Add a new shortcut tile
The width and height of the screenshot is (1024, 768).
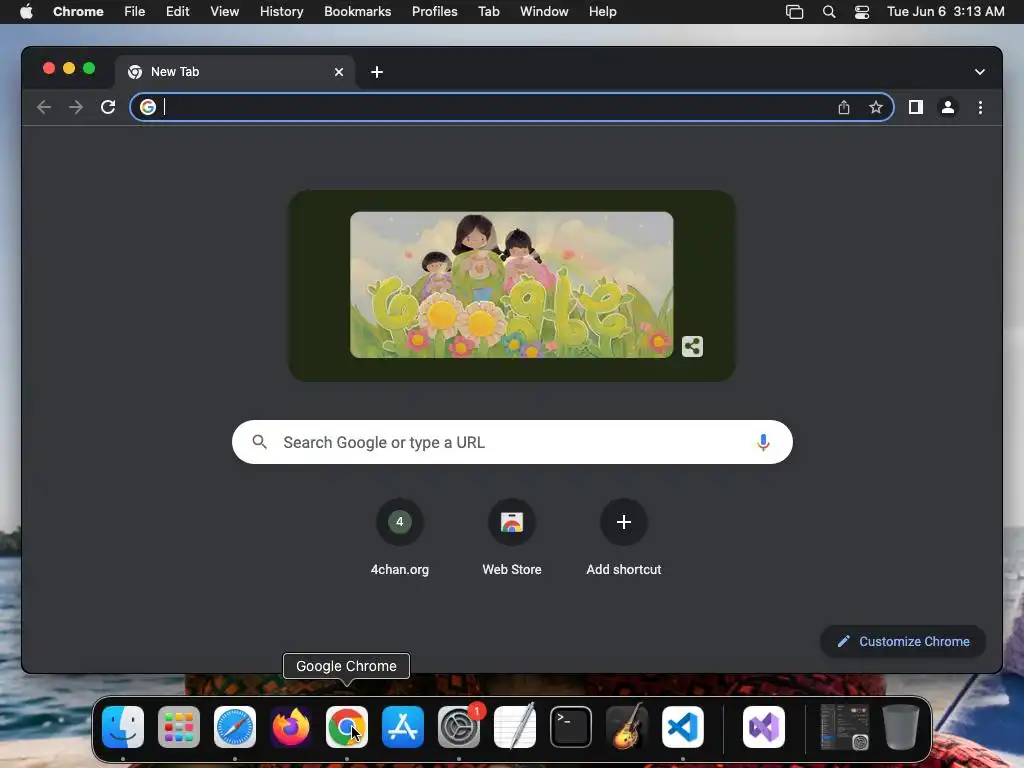pyautogui.click(x=624, y=538)
